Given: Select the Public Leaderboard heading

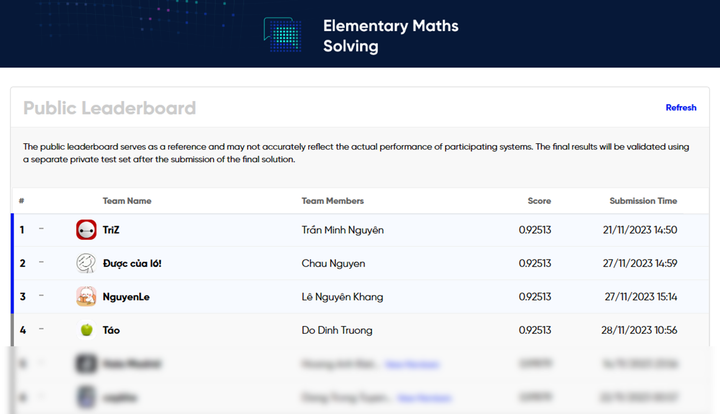Looking at the screenshot, I should 109,108.
